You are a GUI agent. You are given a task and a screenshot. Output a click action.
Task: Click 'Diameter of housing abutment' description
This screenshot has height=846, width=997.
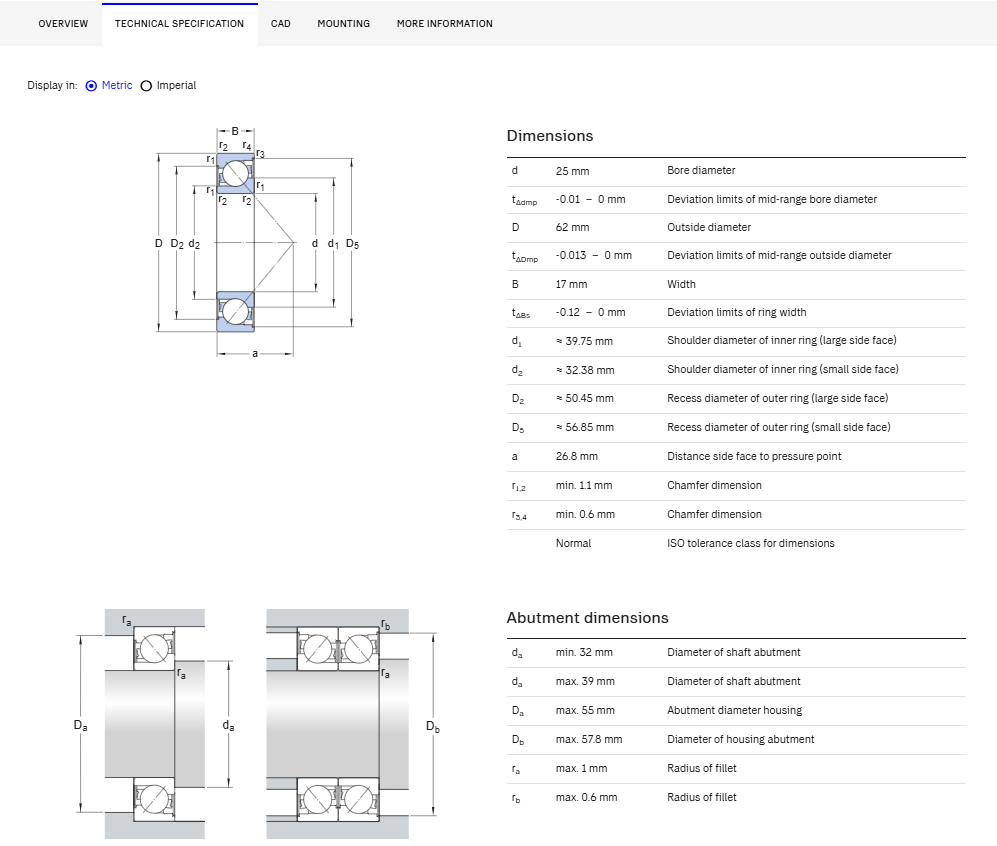740,739
